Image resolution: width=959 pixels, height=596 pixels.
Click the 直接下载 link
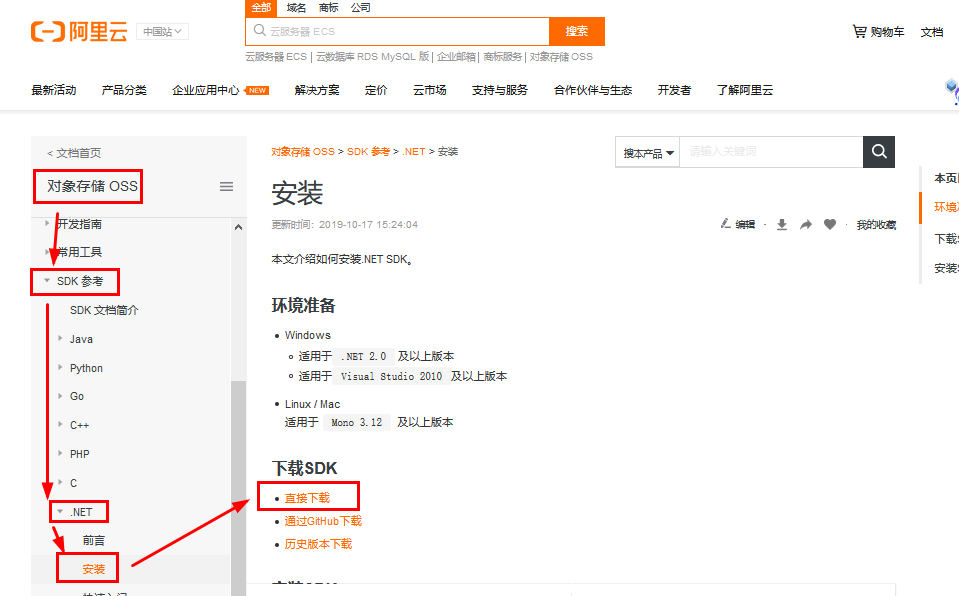(307, 498)
